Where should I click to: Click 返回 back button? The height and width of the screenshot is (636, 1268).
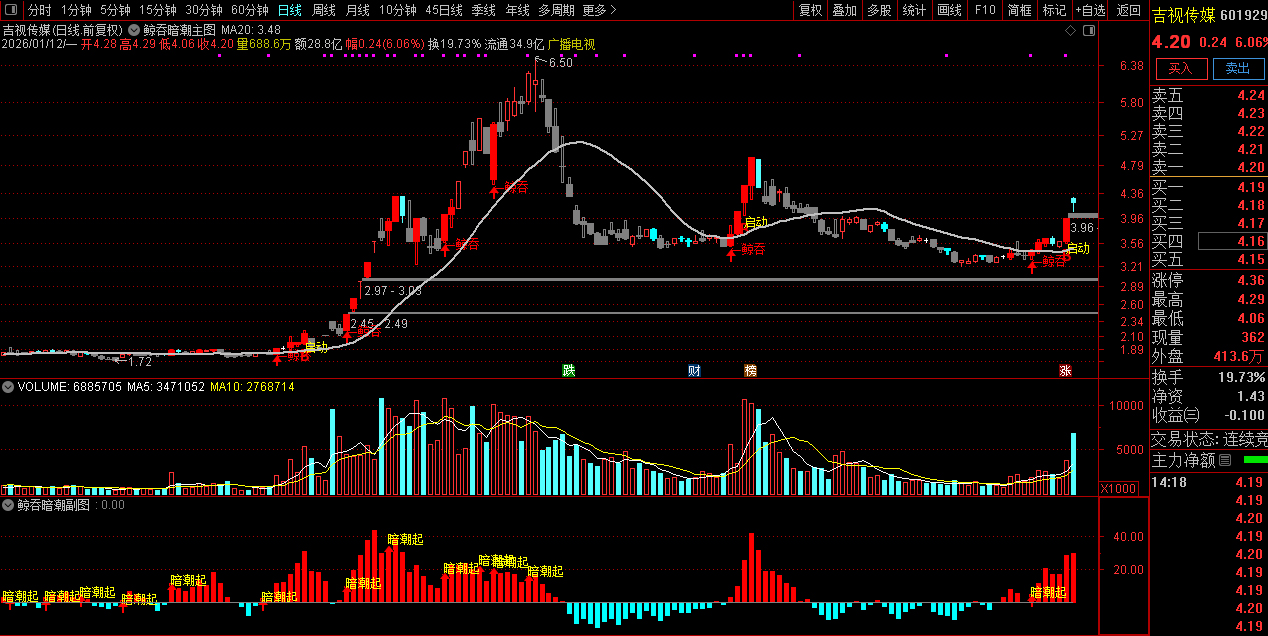(1129, 10)
